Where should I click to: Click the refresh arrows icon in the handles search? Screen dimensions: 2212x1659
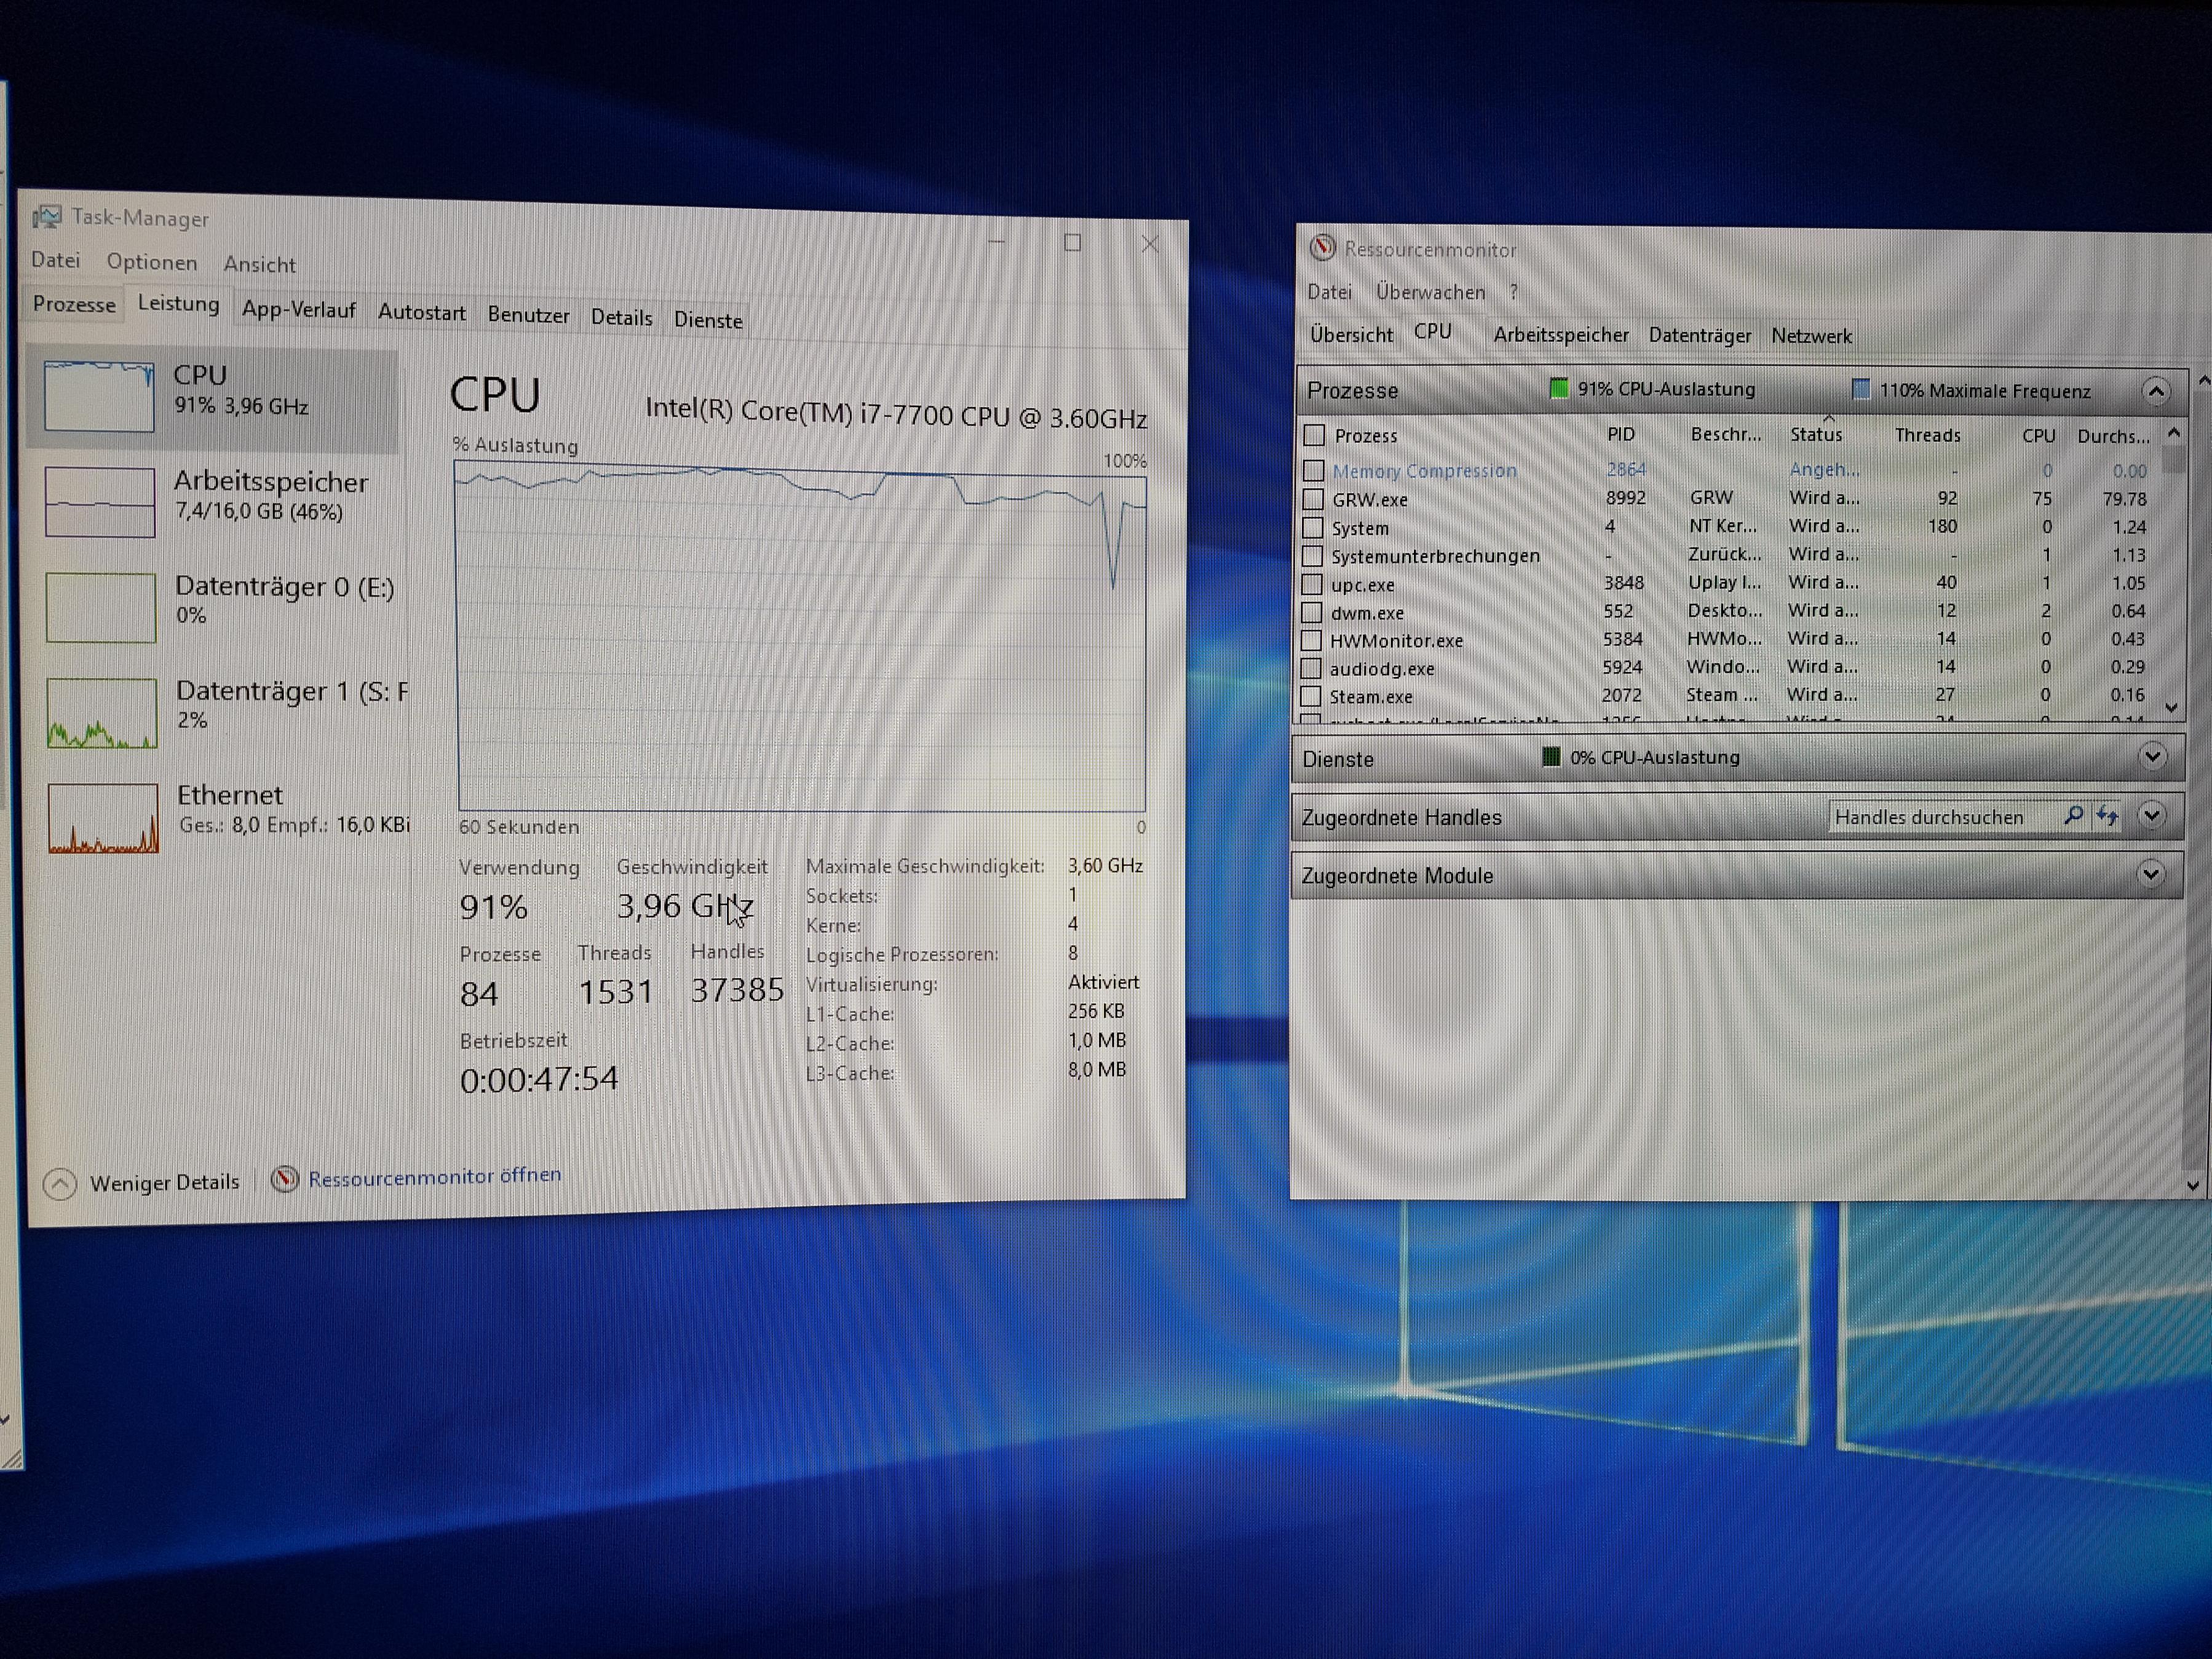coord(2107,816)
